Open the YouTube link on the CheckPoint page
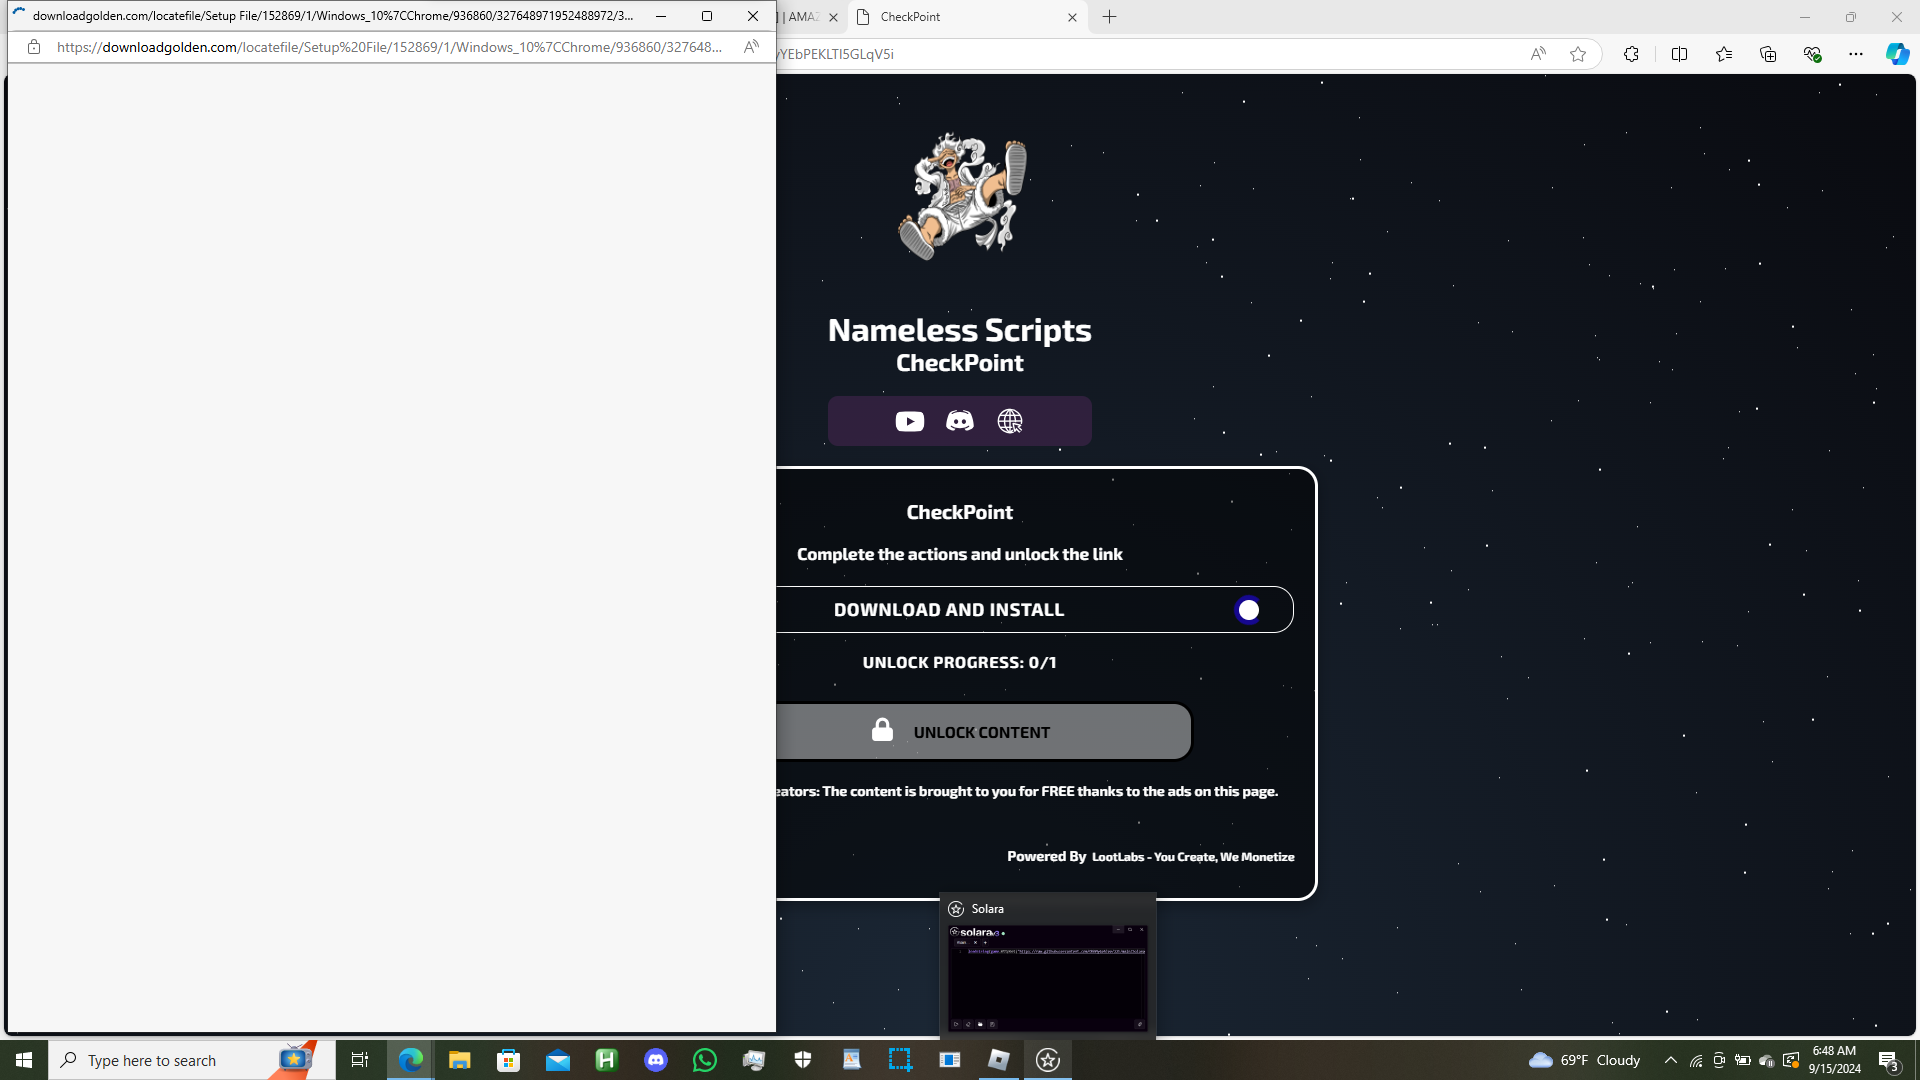Viewport: 1920px width, 1080px height. click(x=909, y=421)
